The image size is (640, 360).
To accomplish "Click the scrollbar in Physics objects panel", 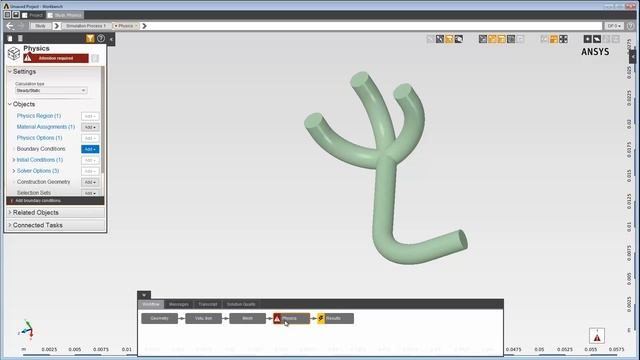I will tap(103, 119).
